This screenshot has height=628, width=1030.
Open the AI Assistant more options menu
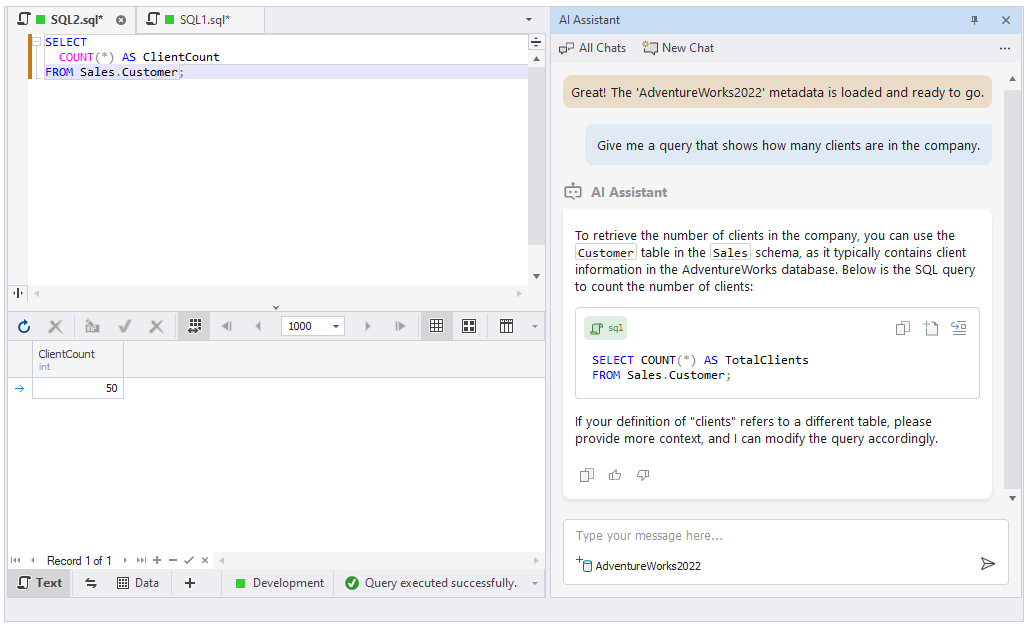click(1005, 48)
